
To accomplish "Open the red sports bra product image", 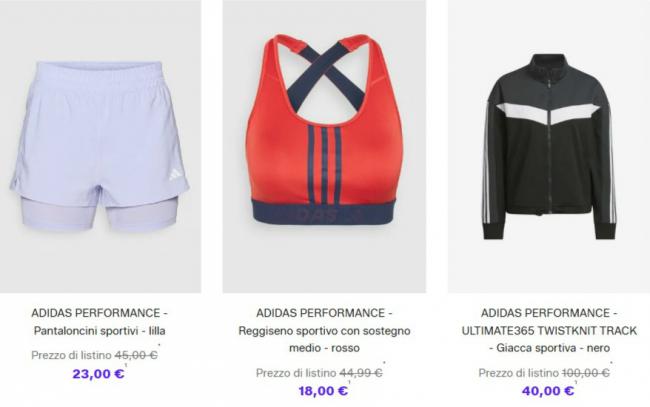I will point(324,146).
